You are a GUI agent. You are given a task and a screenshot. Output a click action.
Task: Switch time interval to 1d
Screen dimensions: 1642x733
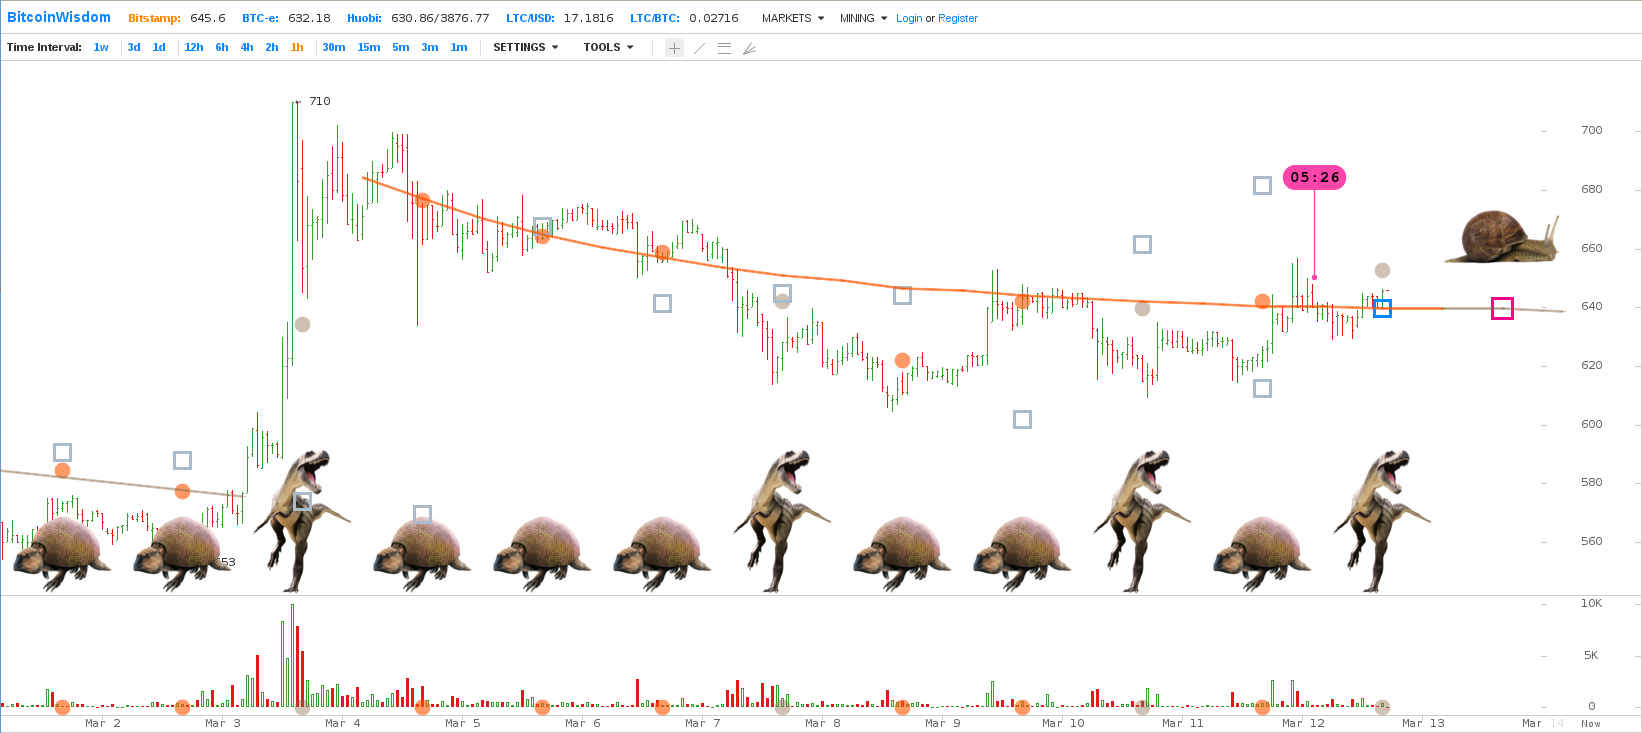(x=159, y=47)
